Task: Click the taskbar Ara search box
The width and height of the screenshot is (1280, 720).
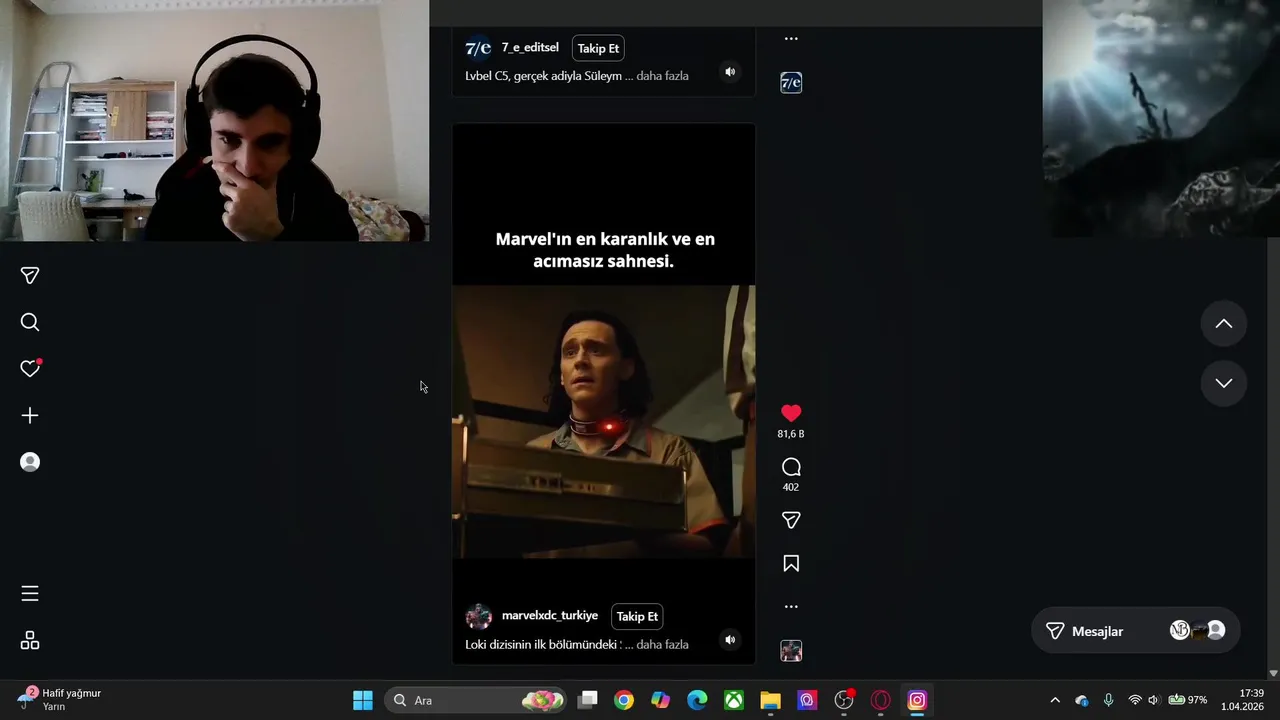Action: point(477,700)
